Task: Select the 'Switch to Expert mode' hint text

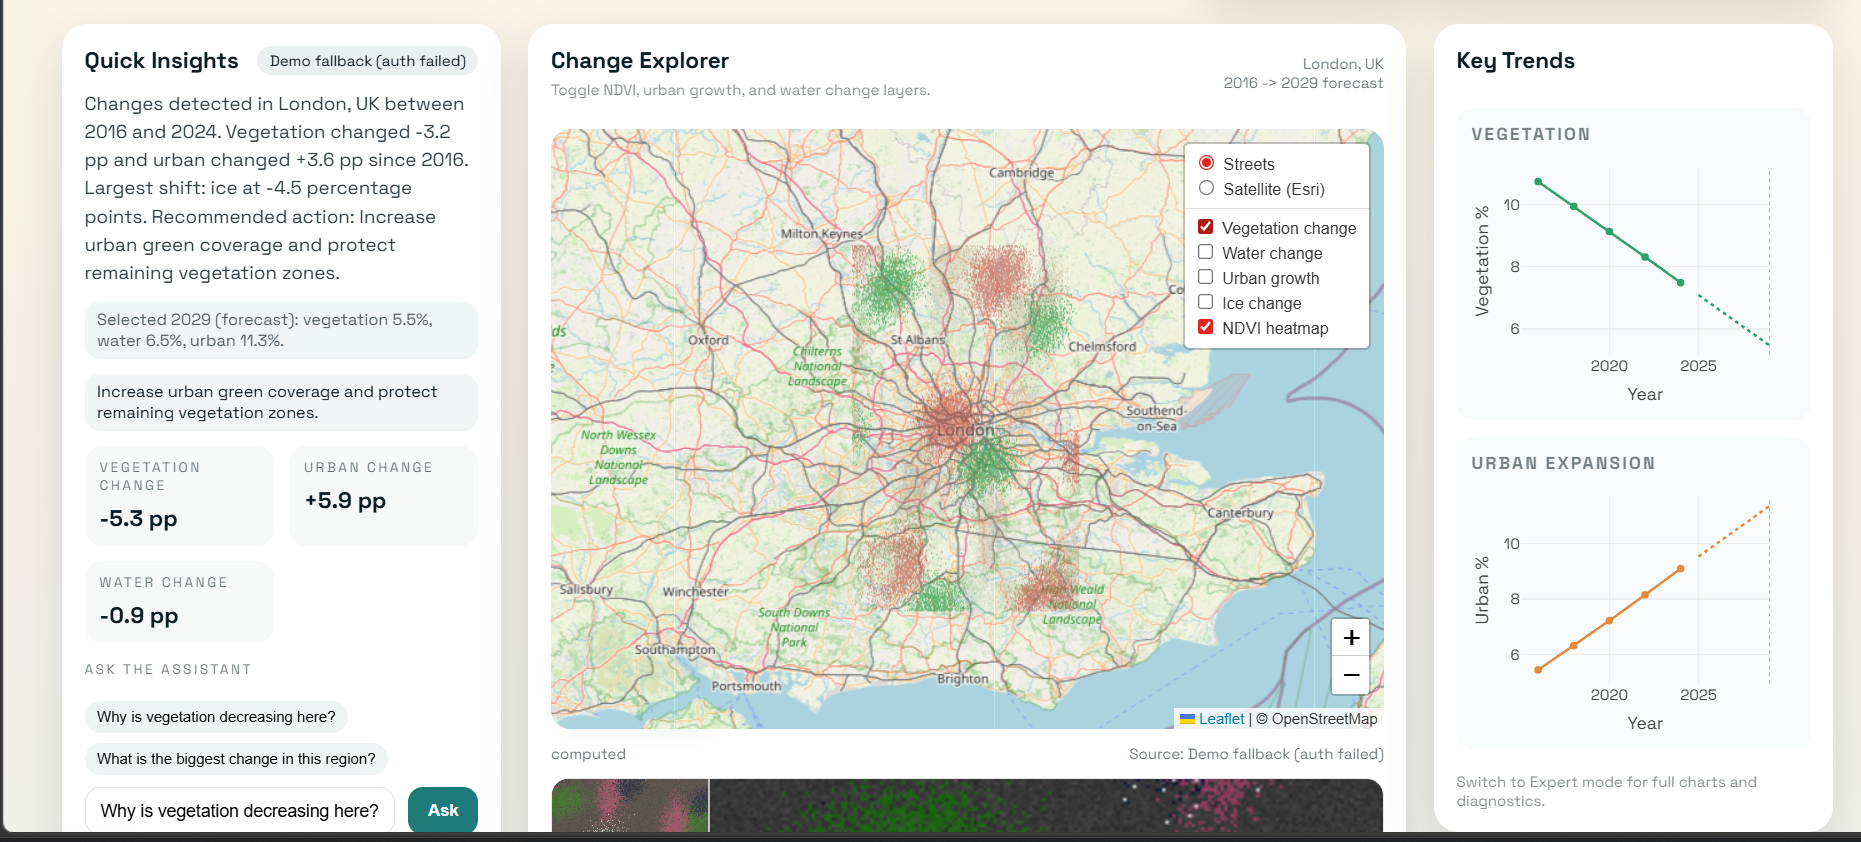Action: point(1606,791)
